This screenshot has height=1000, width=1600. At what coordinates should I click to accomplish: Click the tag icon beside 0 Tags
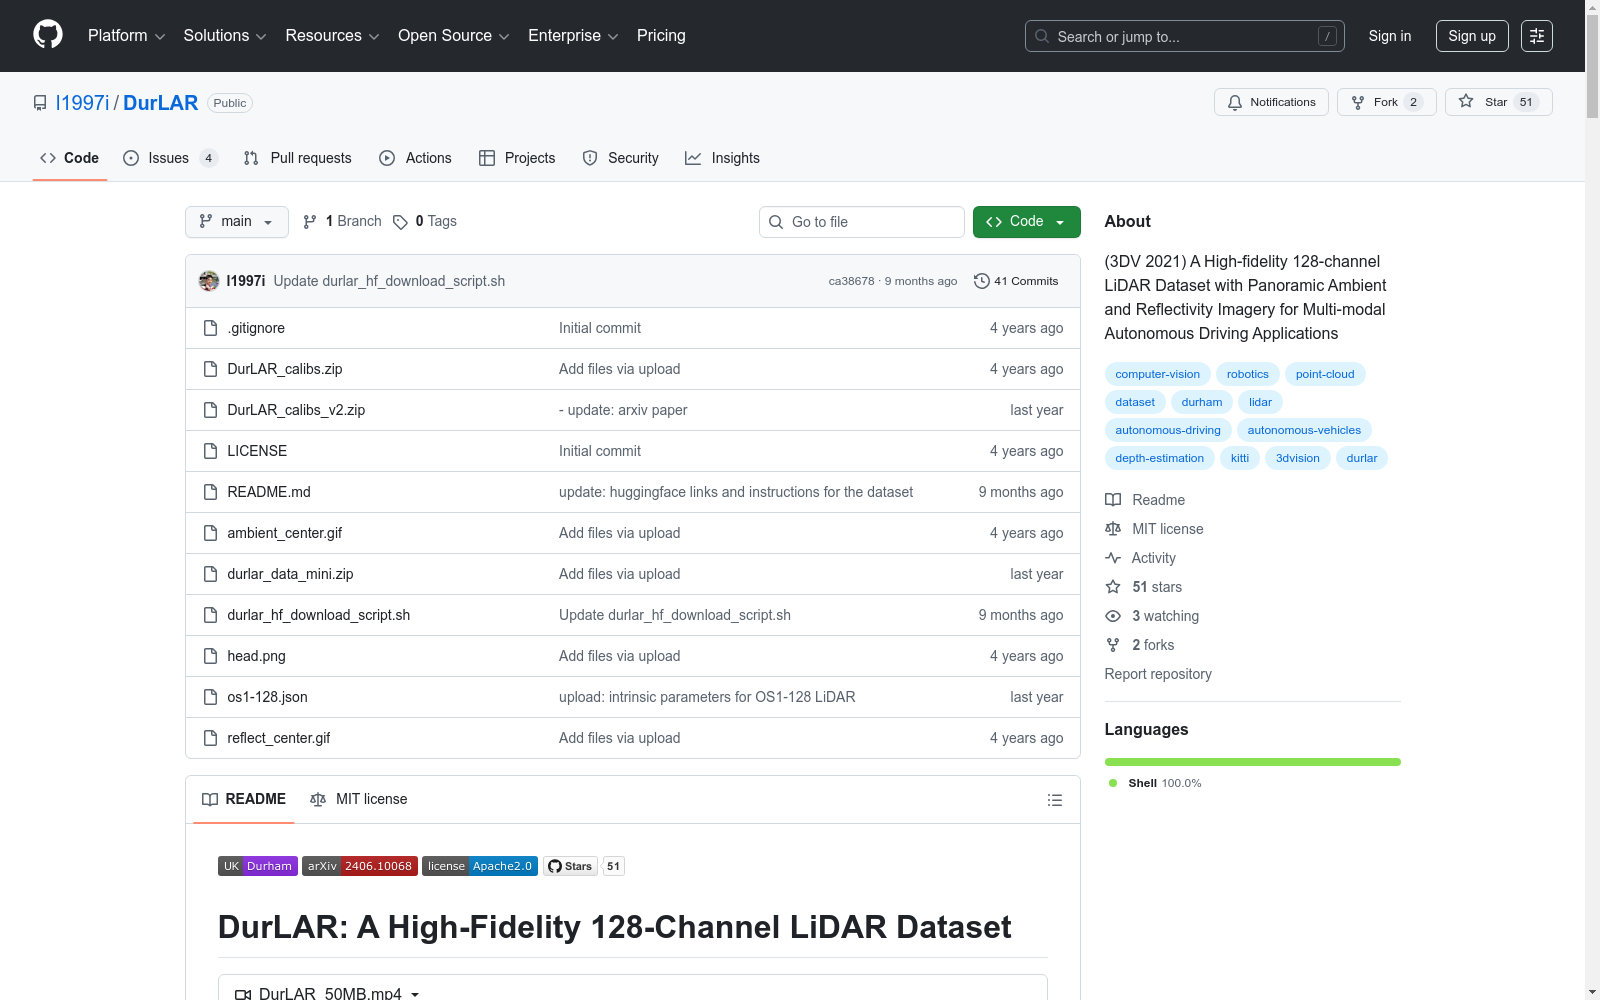pos(400,222)
